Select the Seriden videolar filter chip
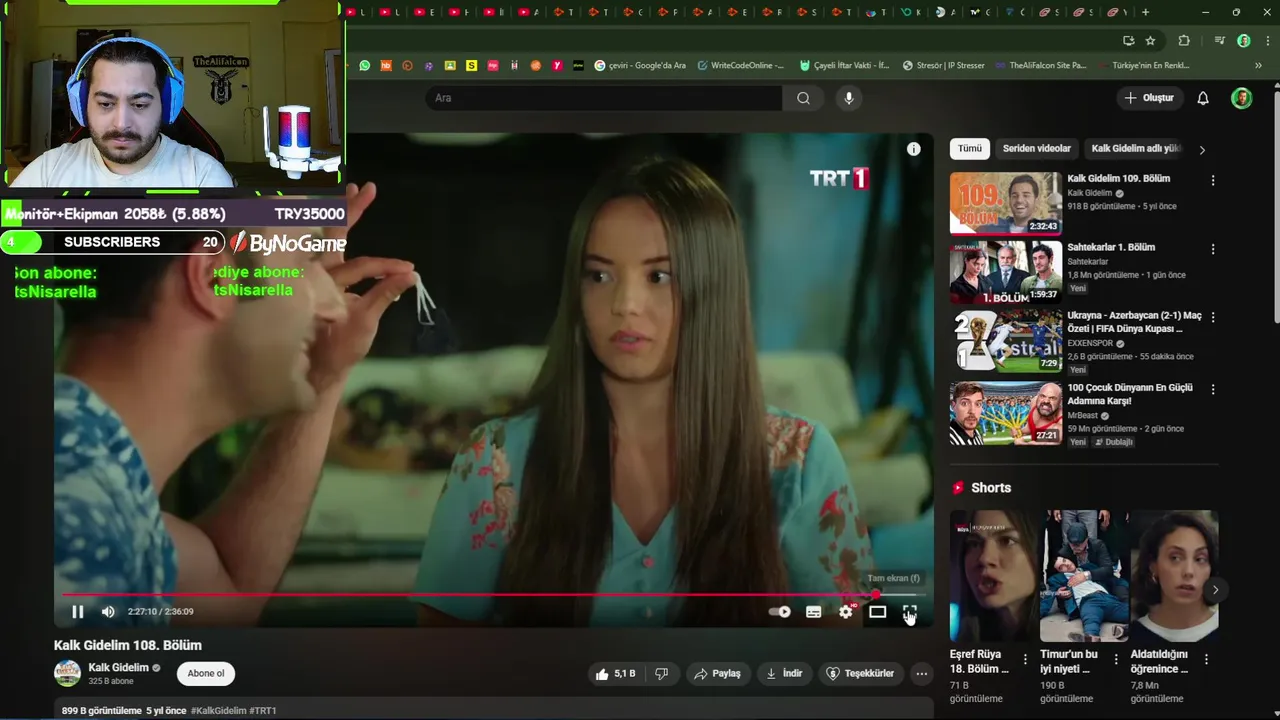 (x=1036, y=149)
